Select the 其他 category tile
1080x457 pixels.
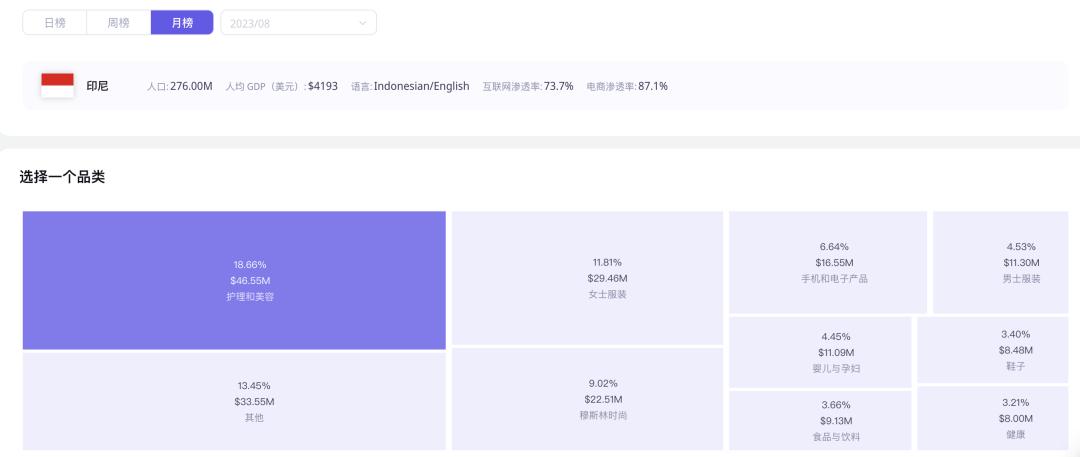(x=234, y=401)
